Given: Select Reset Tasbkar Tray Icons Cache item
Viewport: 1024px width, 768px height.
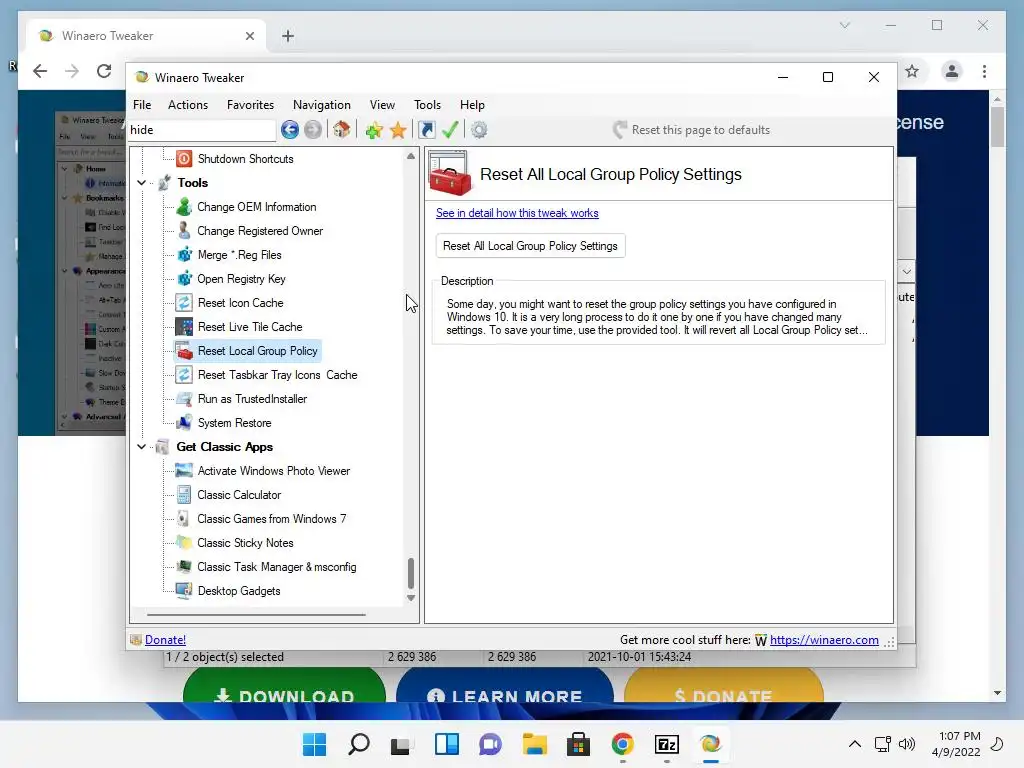Looking at the screenshot, I should click(x=278, y=375).
